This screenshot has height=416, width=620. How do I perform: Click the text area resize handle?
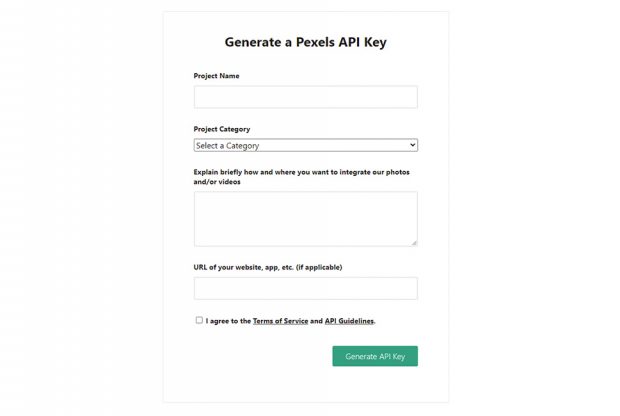(x=414, y=242)
